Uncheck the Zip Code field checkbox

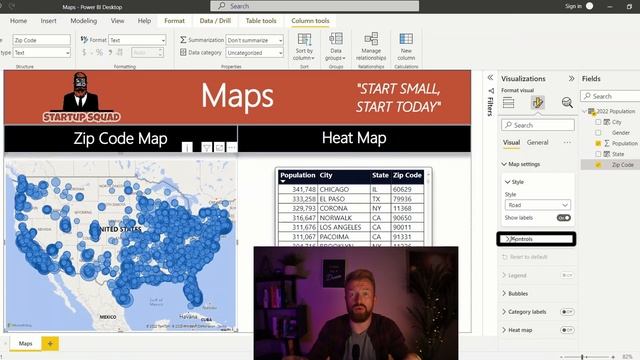coord(598,164)
